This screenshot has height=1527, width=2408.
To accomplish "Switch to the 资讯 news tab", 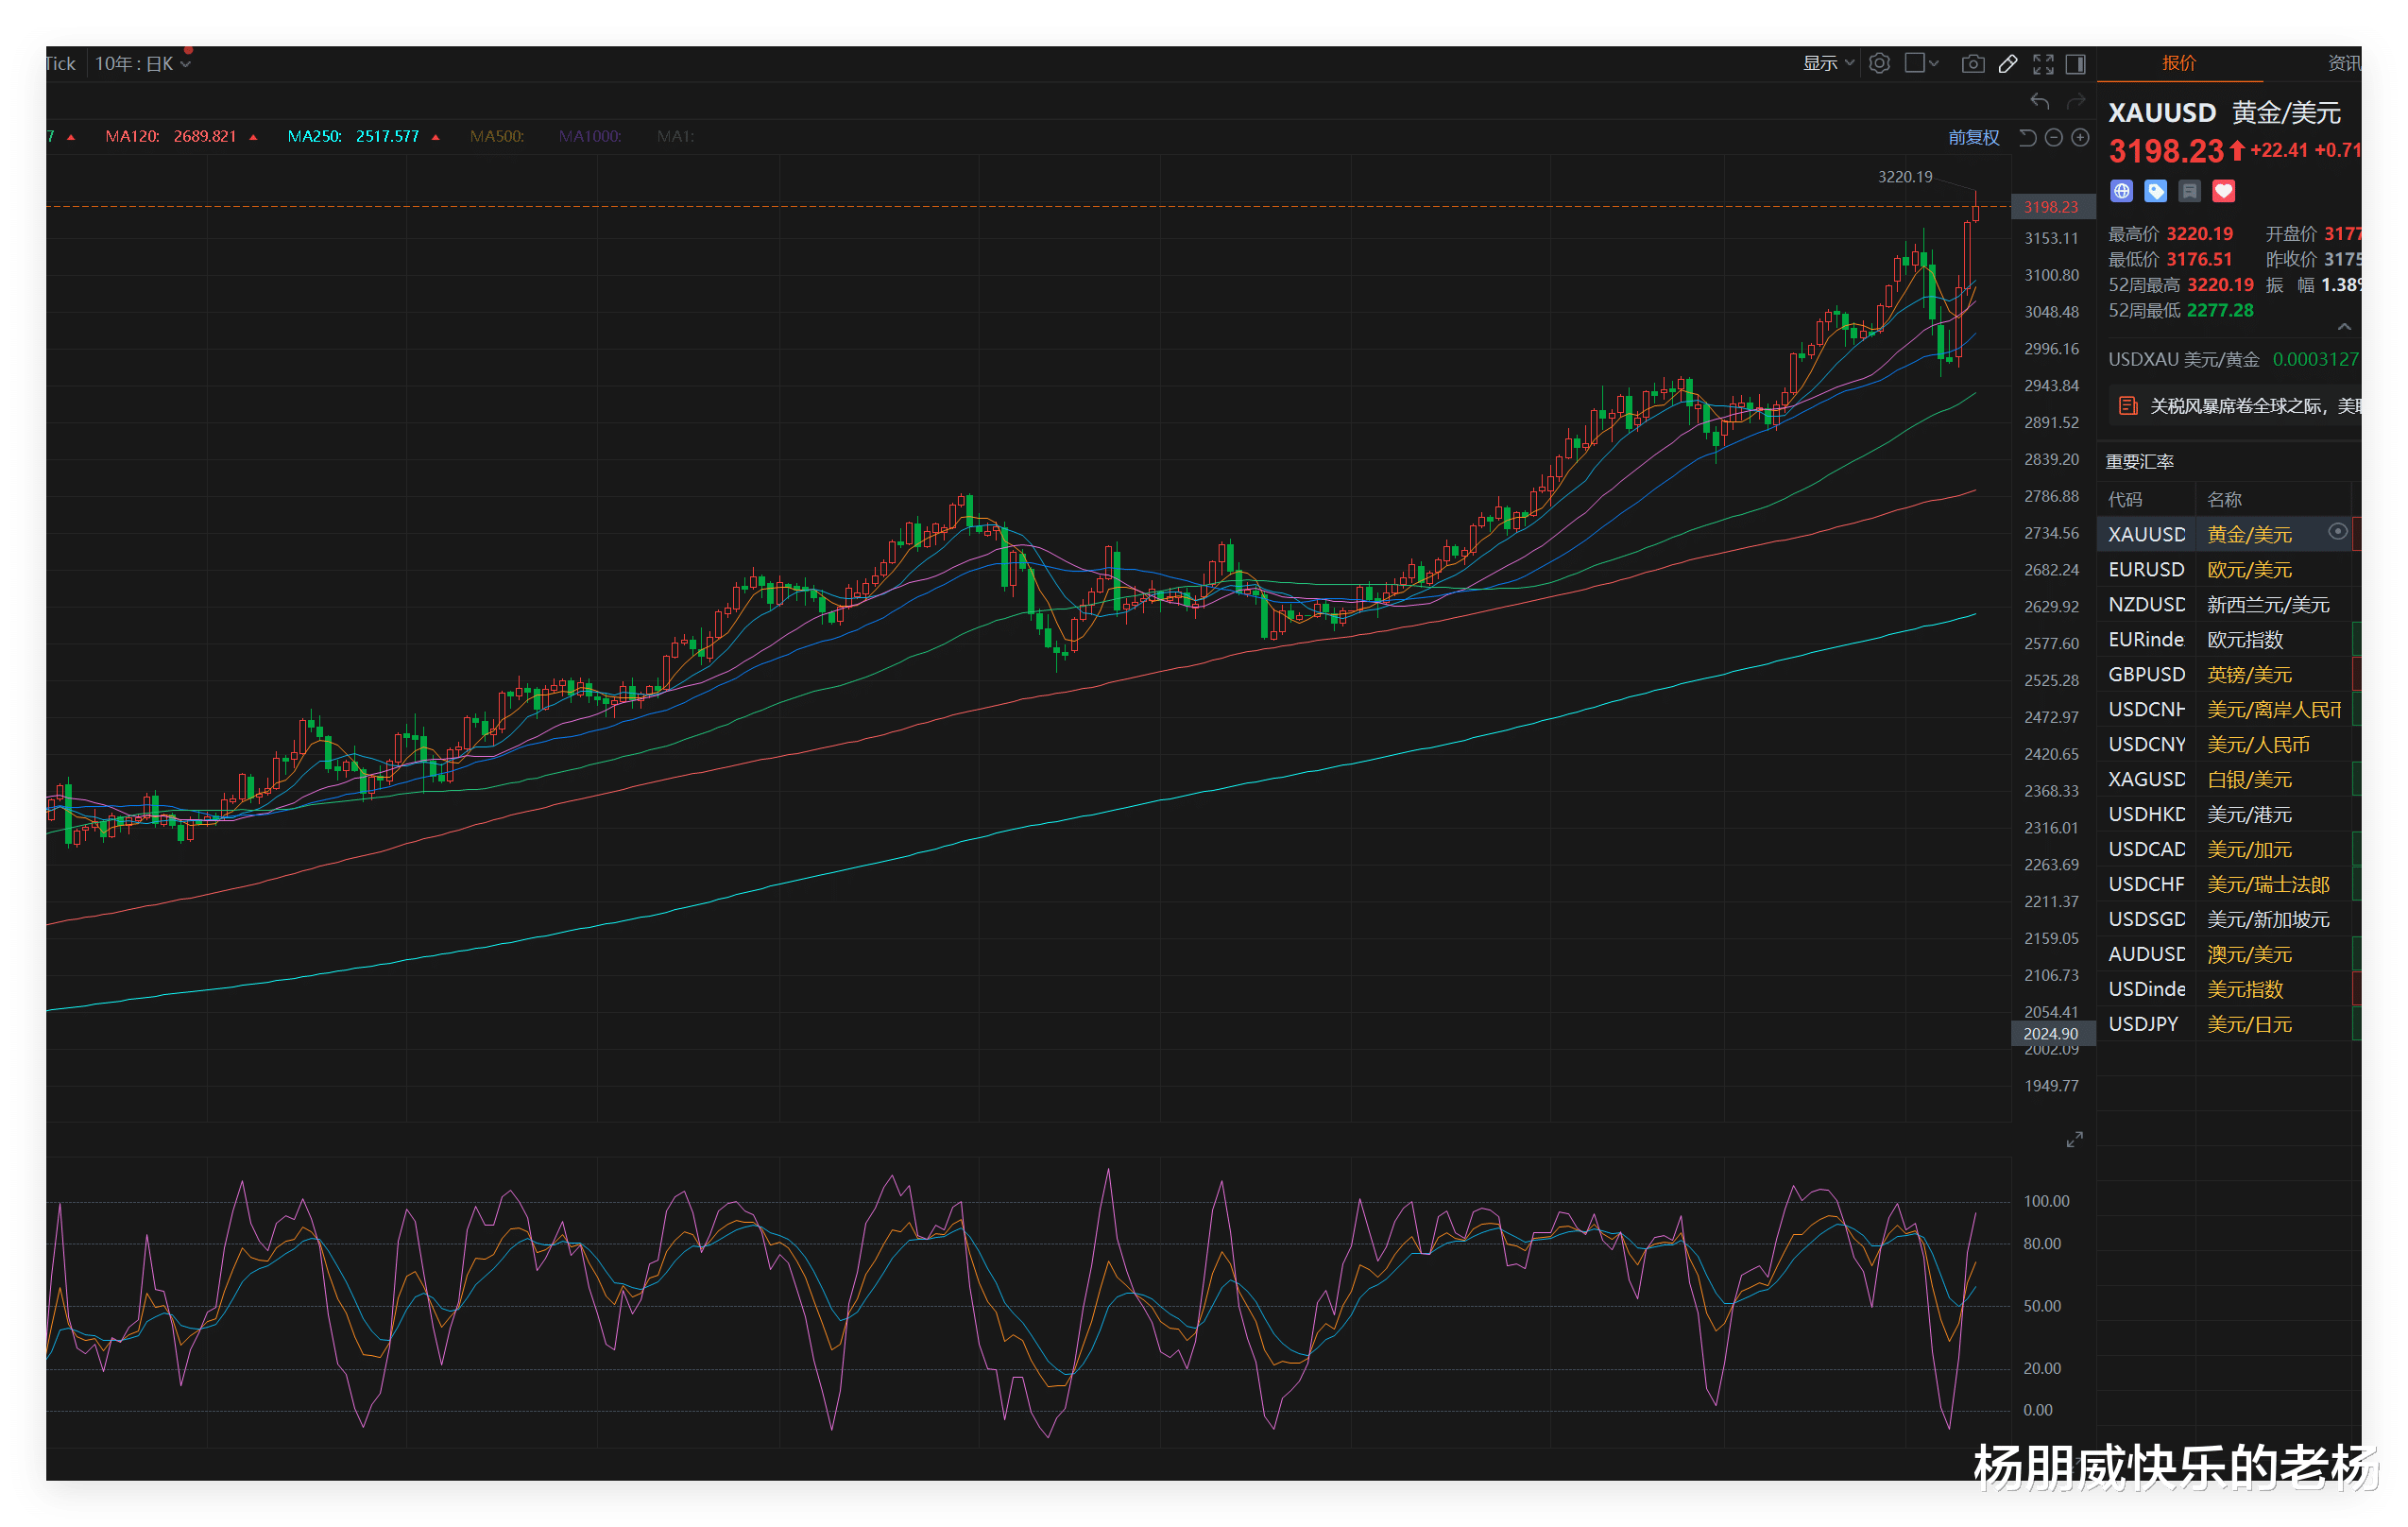I will 2343,63.
